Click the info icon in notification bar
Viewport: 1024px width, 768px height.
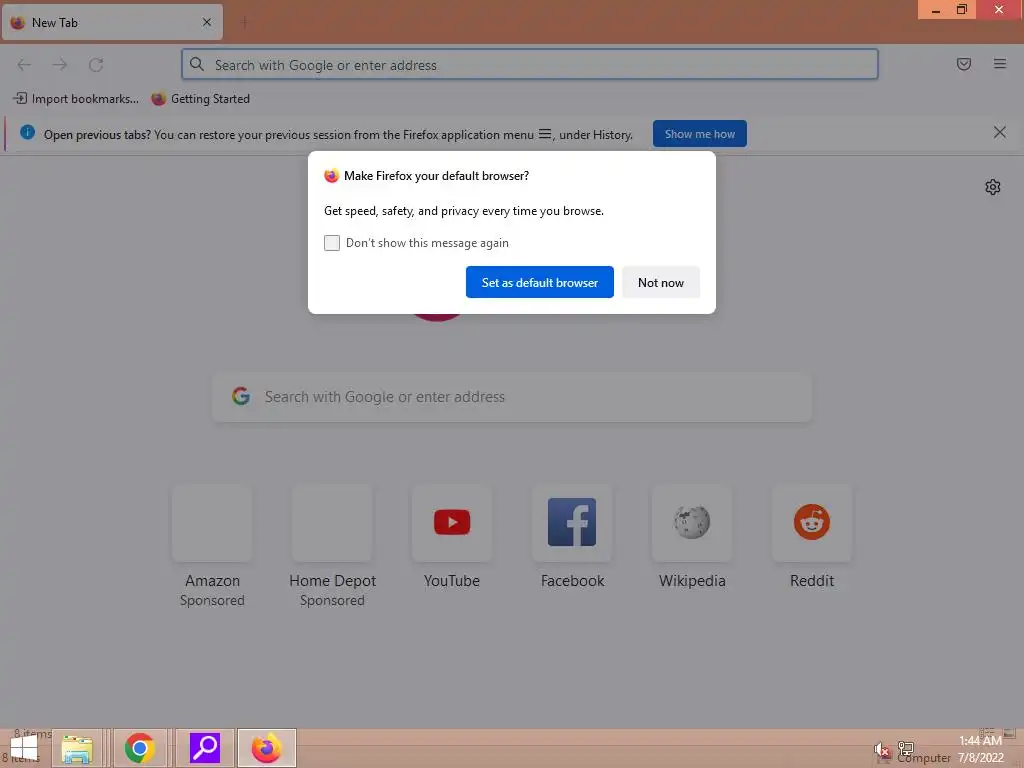(x=27, y=133)
